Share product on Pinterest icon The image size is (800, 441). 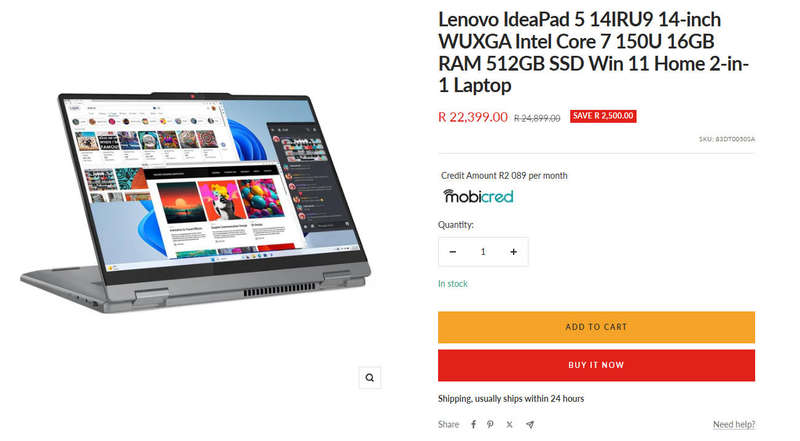point(490,424)
